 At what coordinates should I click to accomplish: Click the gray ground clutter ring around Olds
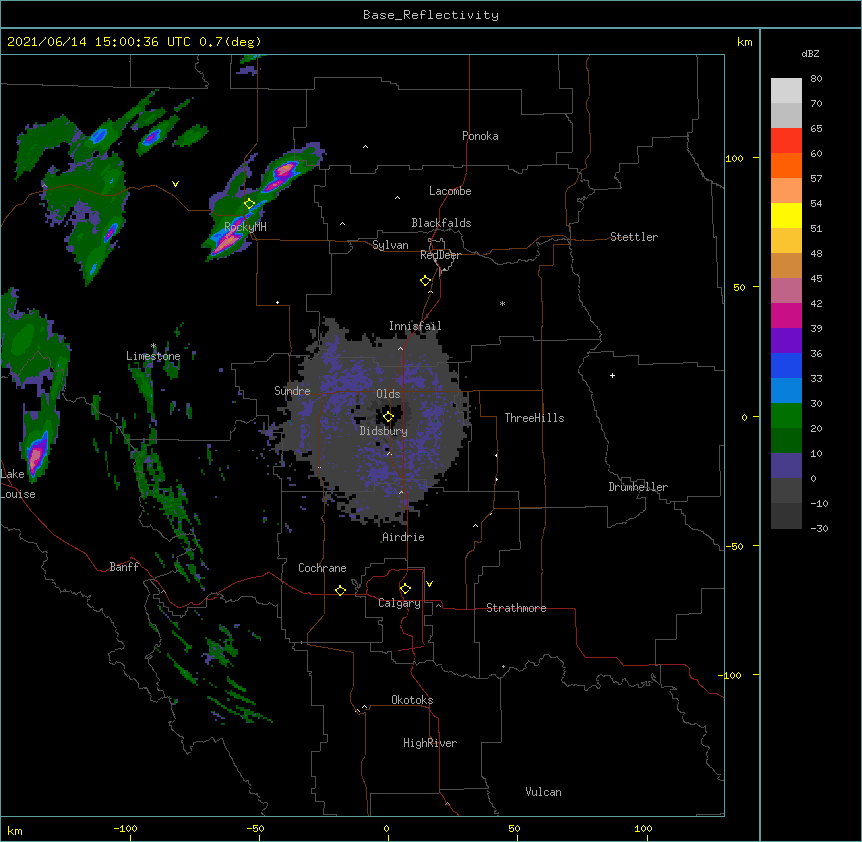(x=374, y=420)
